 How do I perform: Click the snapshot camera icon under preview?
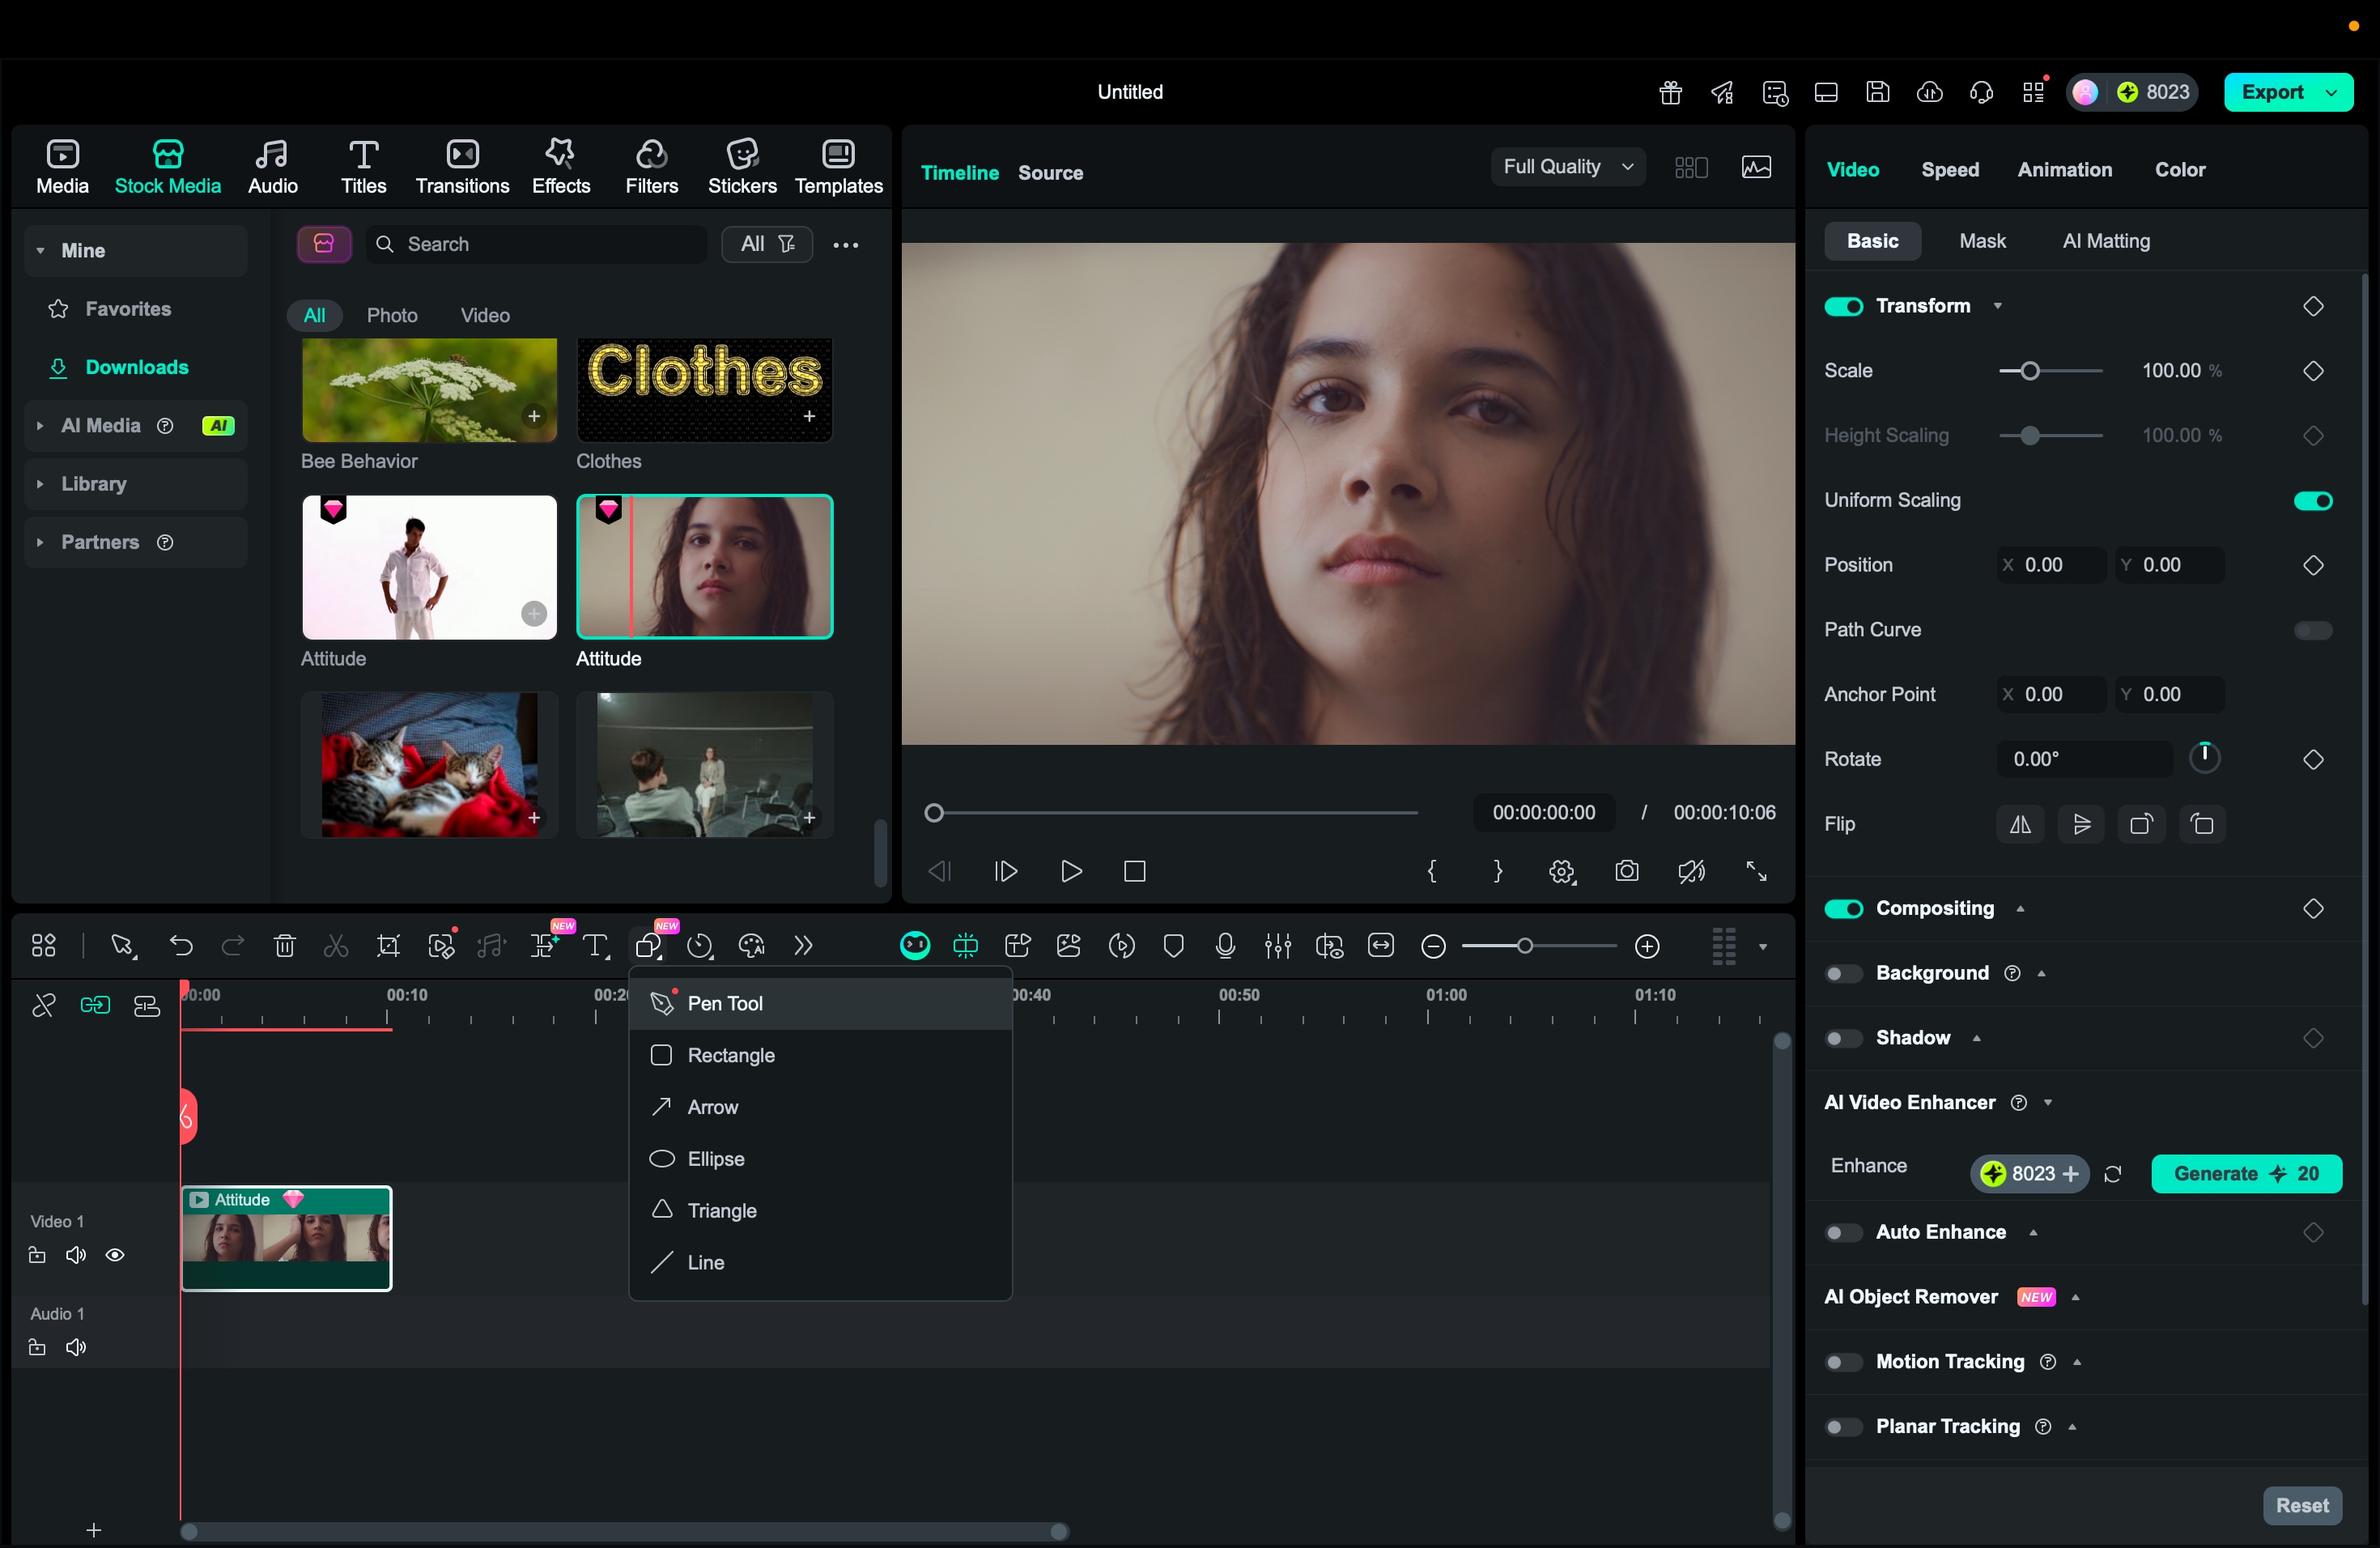(x=1626, y=871)
